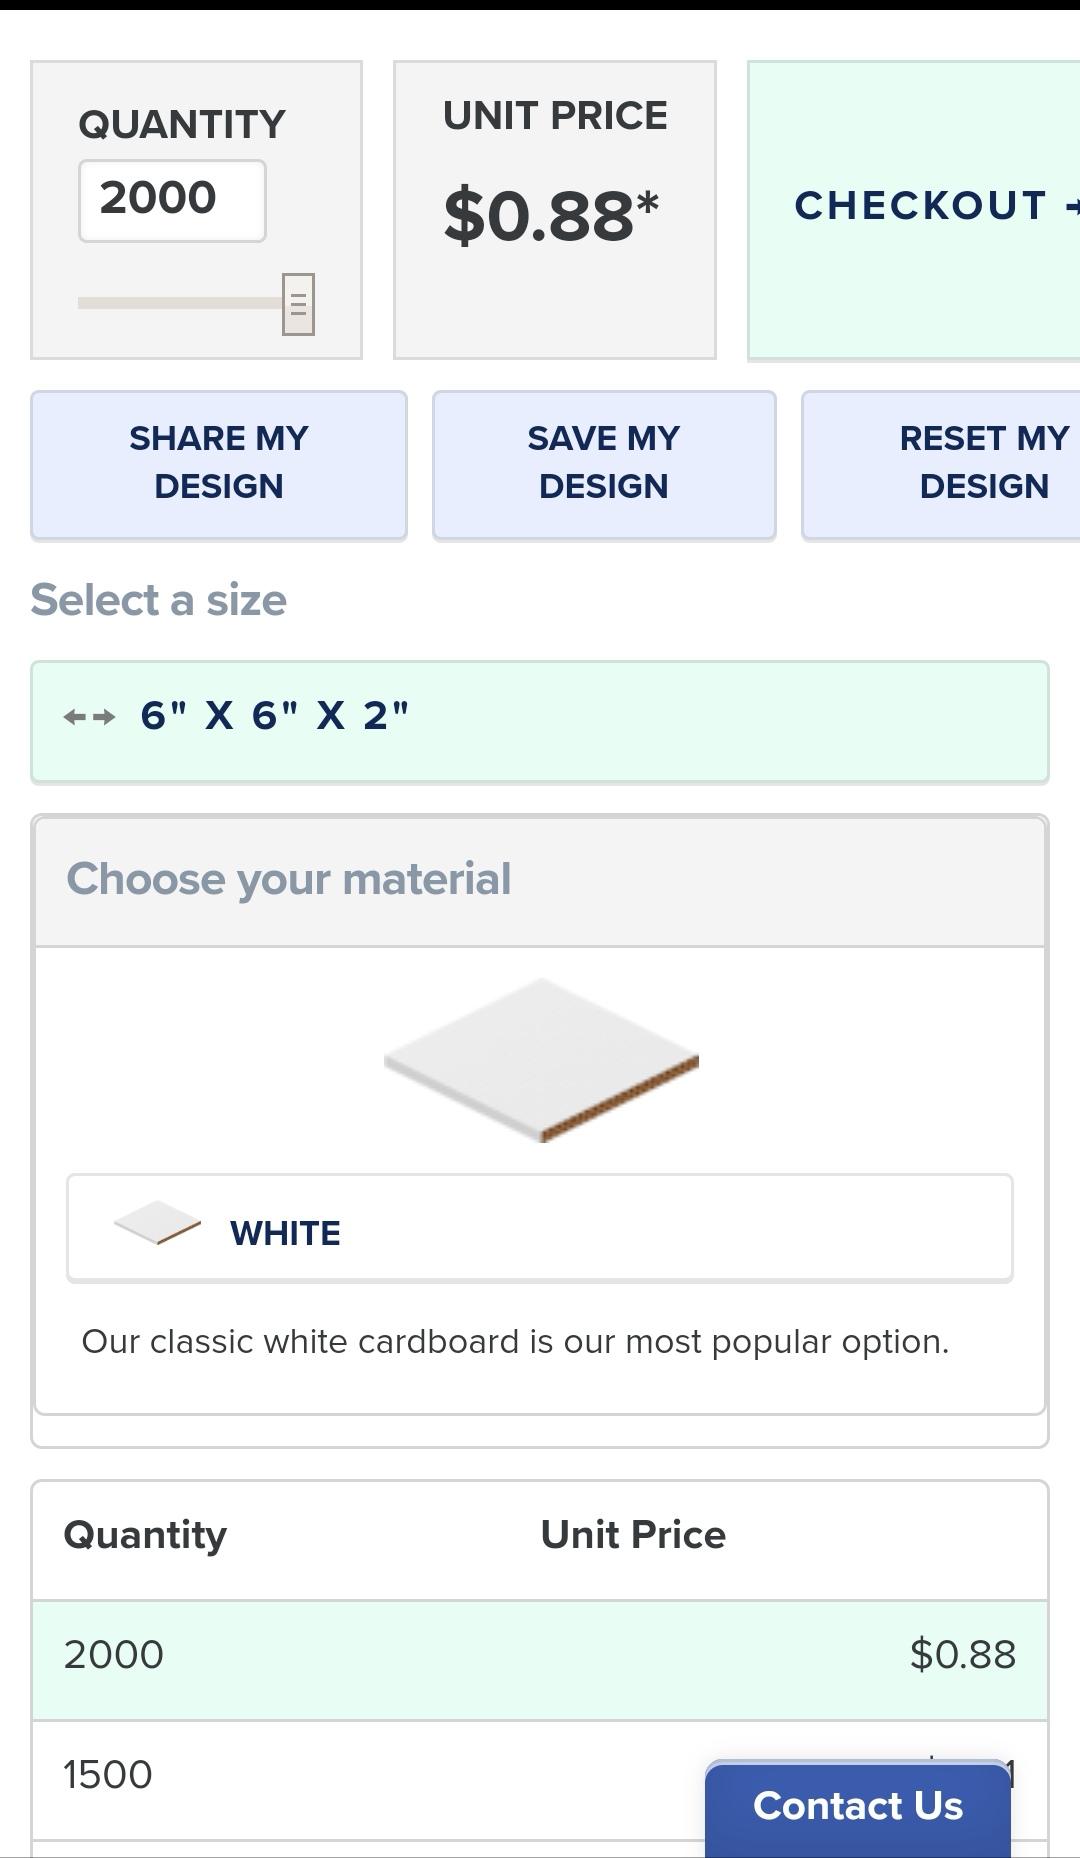1080x1858 pixels.
Task: Open the WHITE material dropdown
Action: click(x=540, y=1228)
